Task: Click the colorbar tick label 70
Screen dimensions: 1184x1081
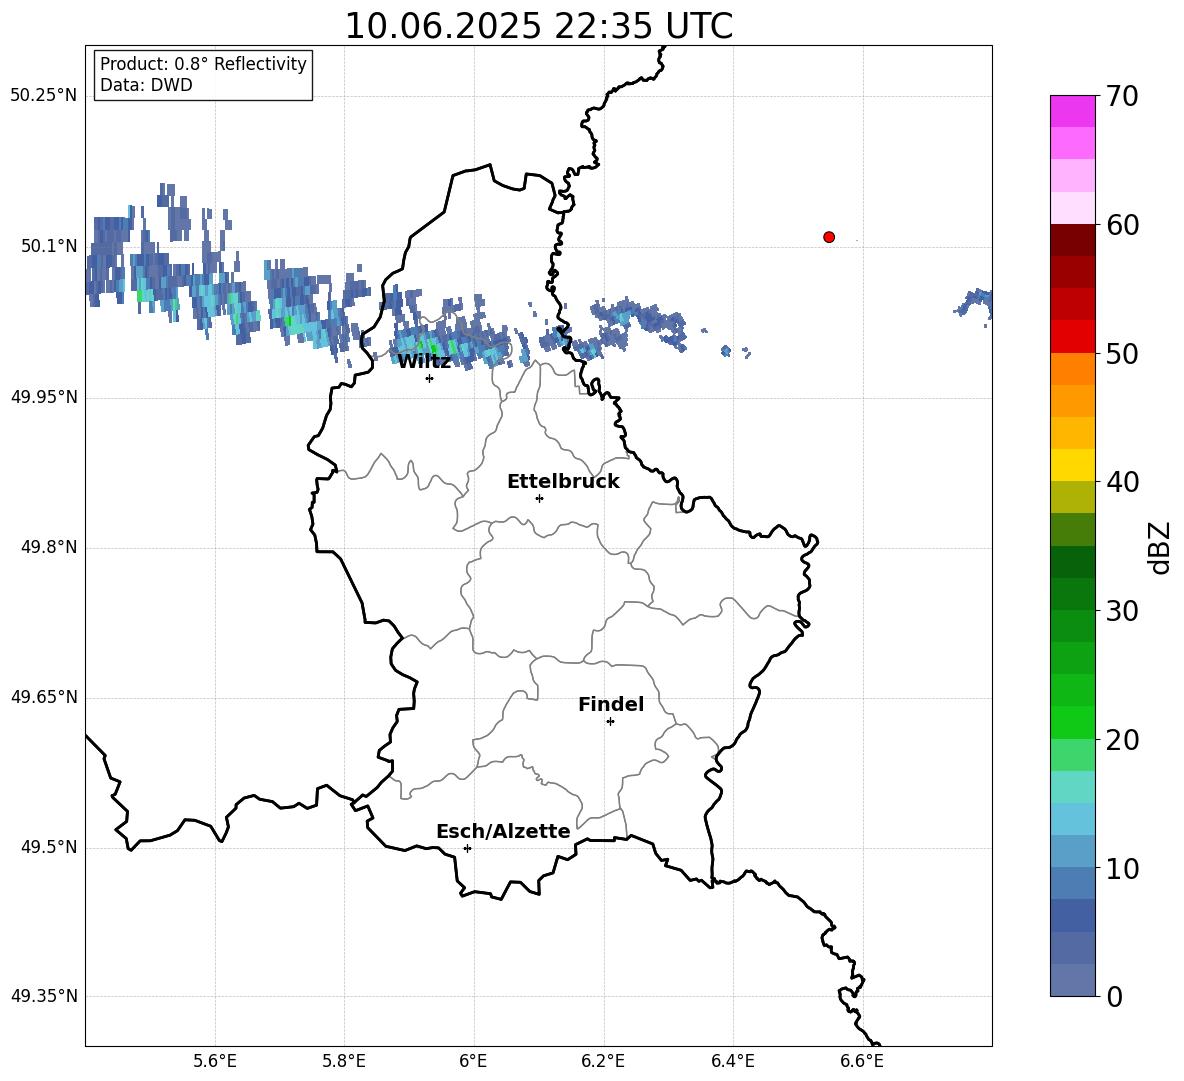Action: point(1122,96)
